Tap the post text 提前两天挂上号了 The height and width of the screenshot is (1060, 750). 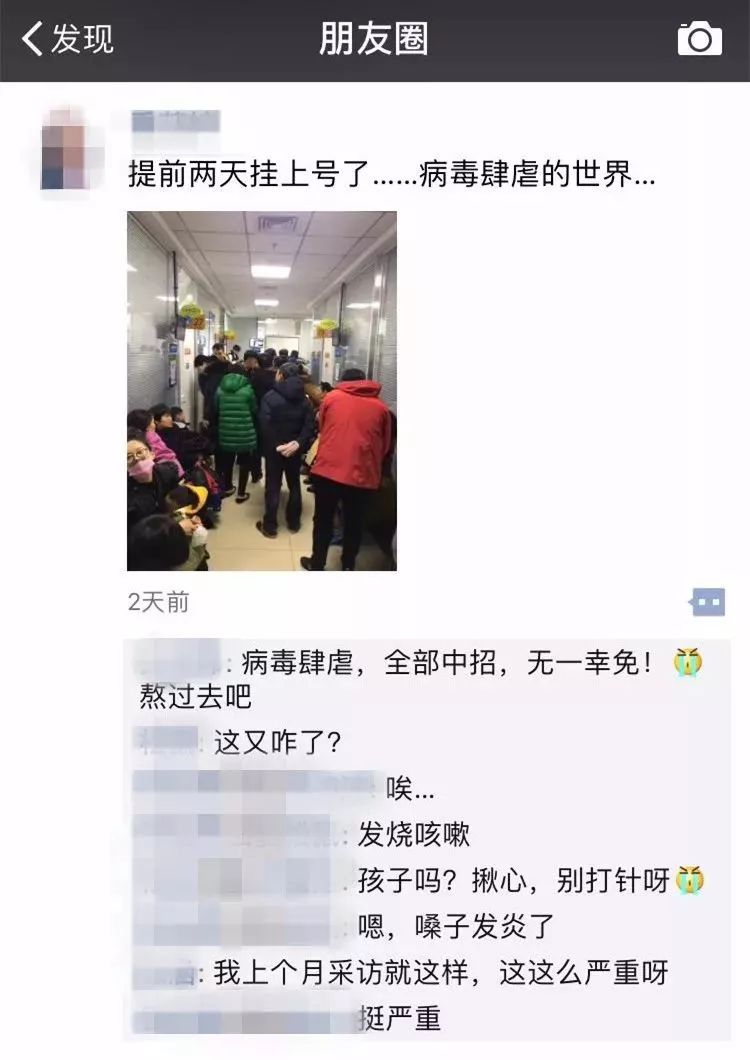(x=248, y=174)
